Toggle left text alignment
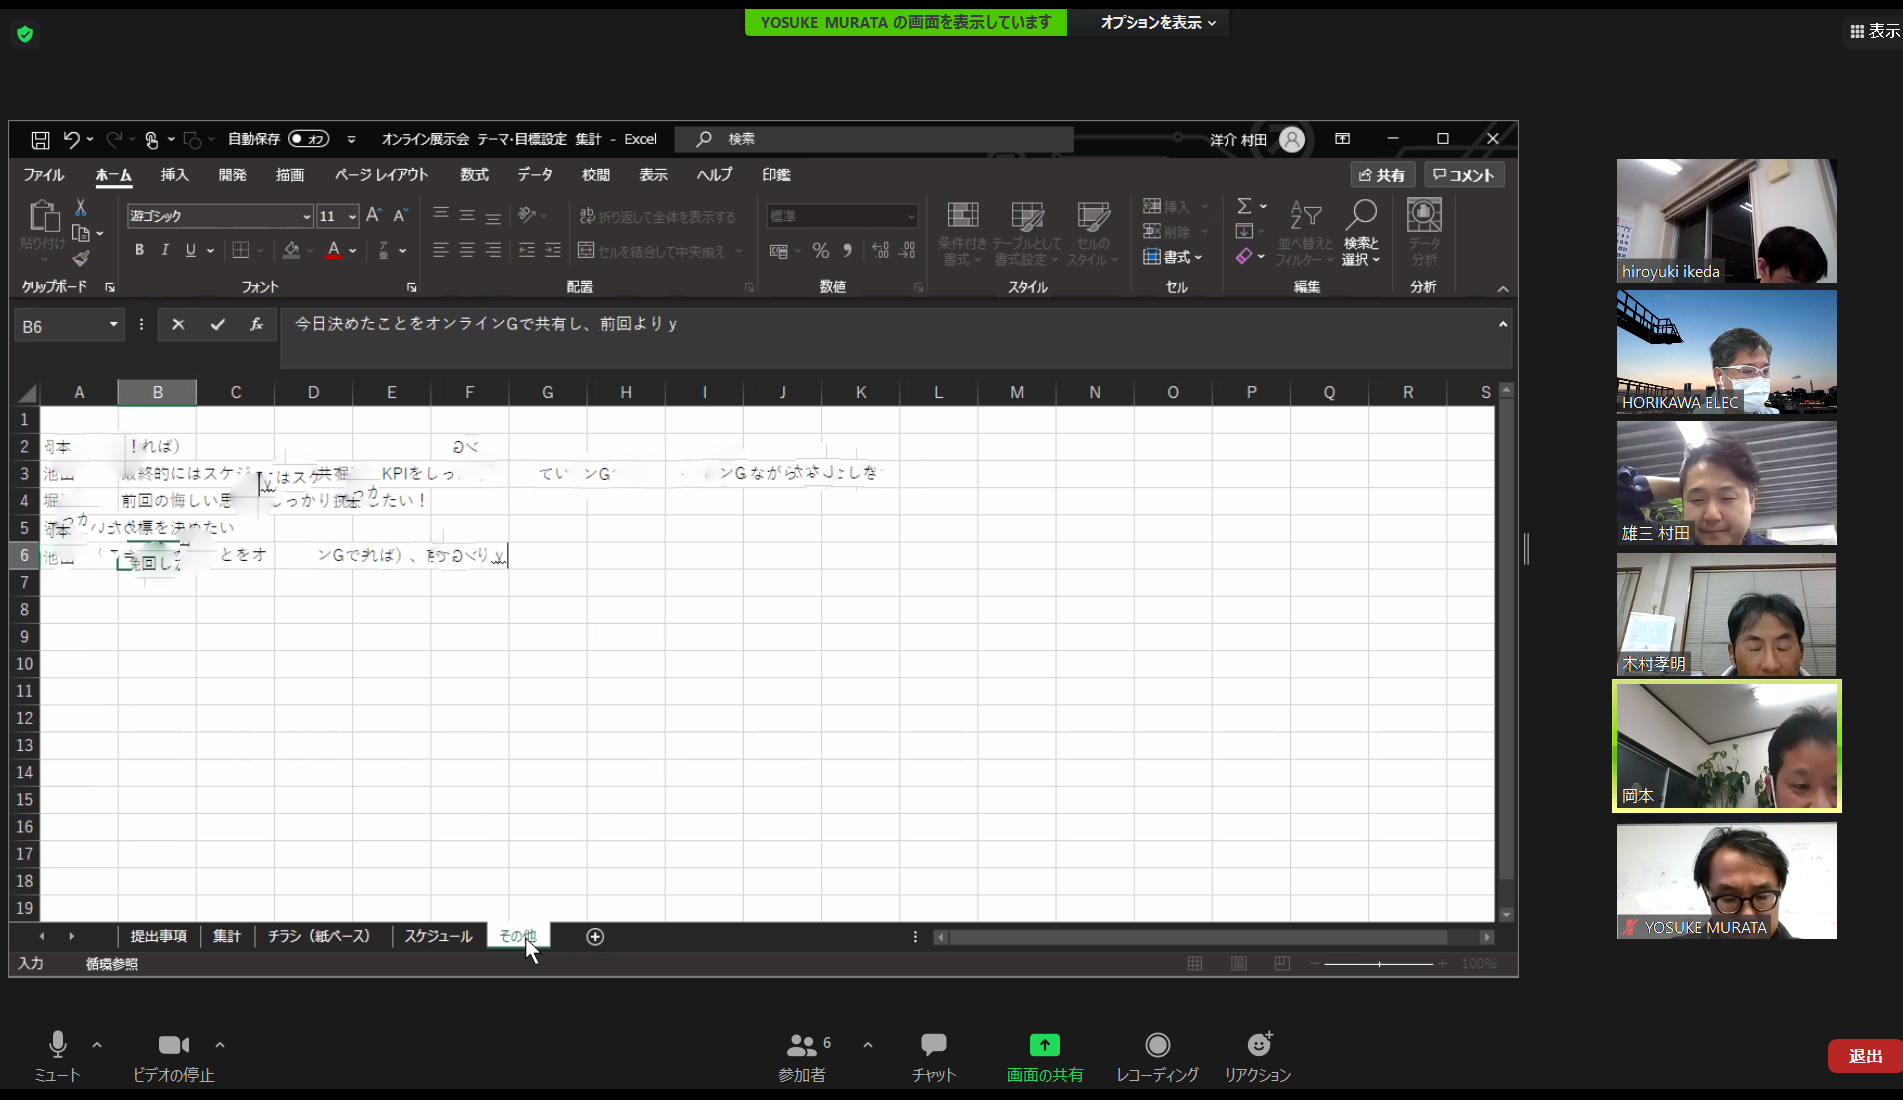1903x1100 pixels. (440, 250)
